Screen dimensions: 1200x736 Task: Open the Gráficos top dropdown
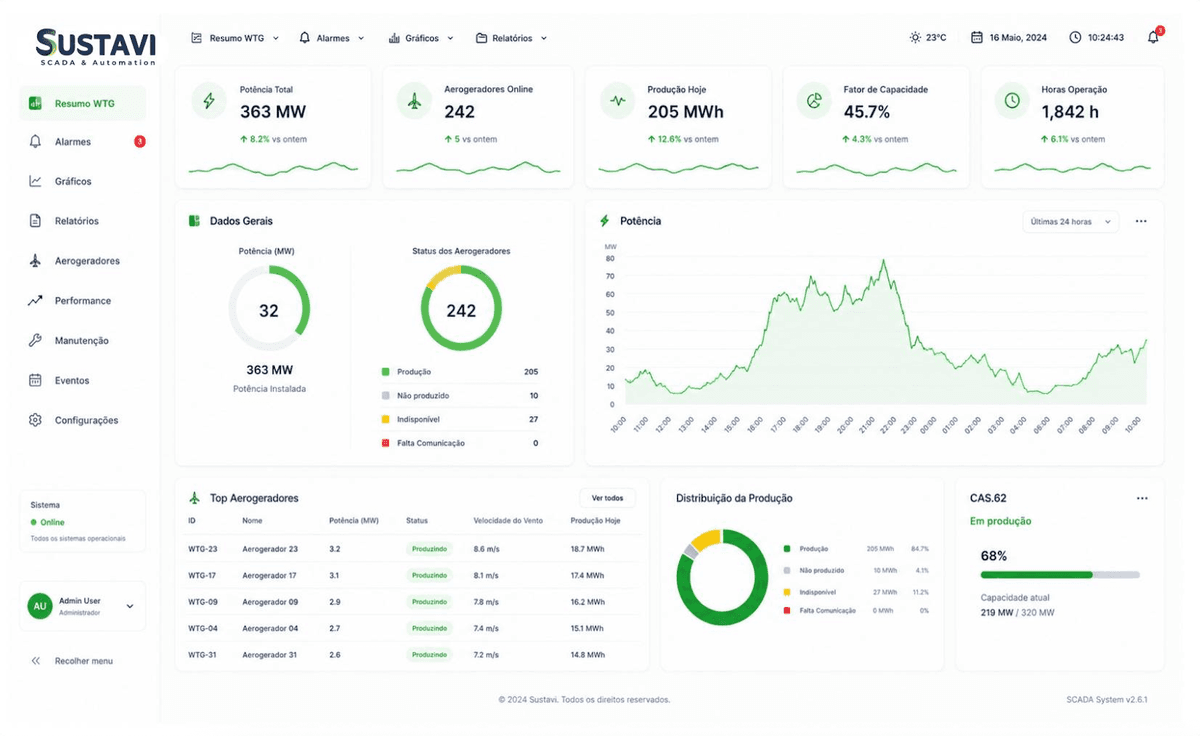pos(421,38)
